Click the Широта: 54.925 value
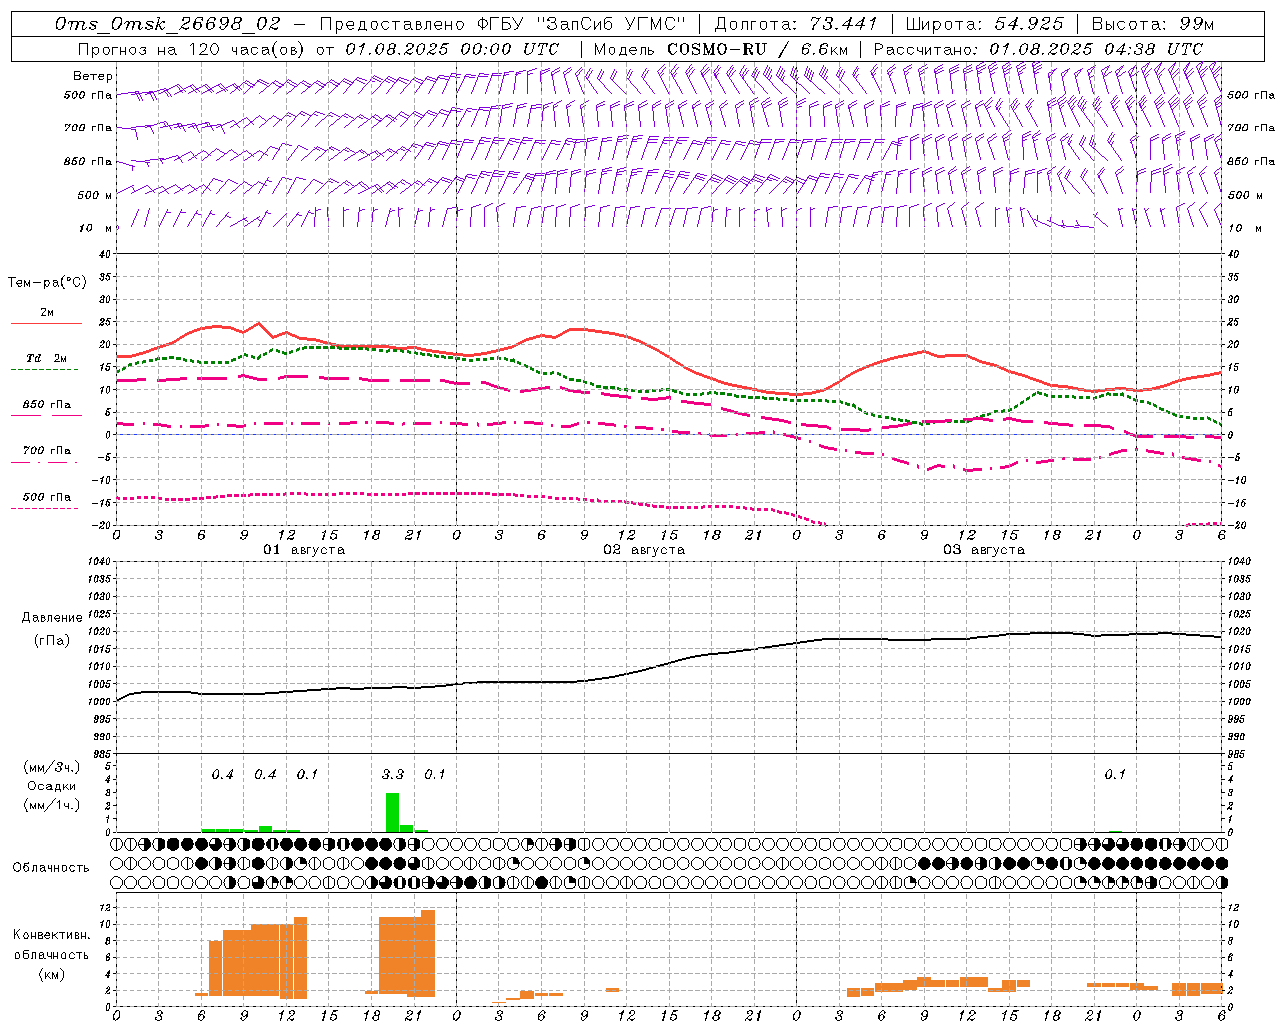 [985, 24]
